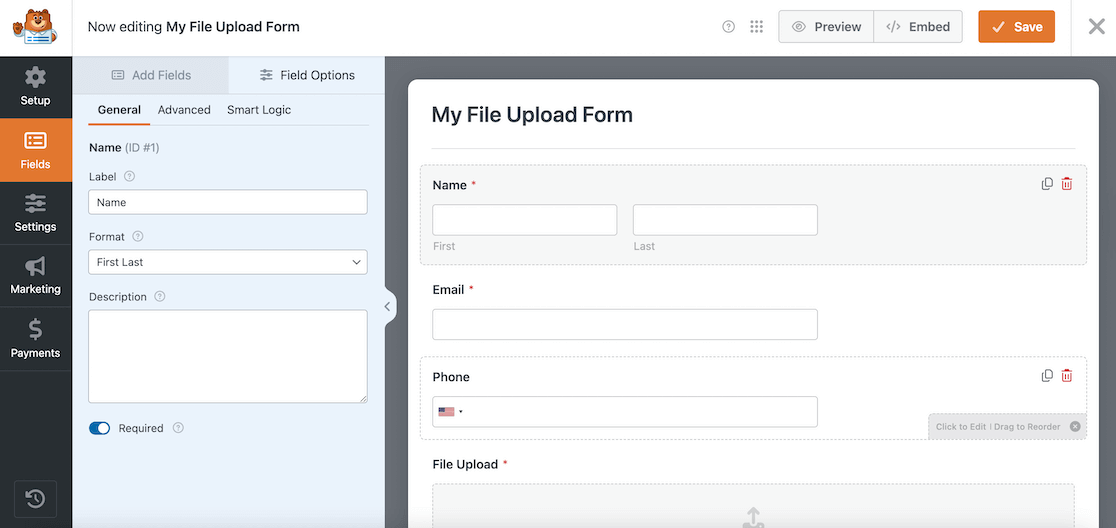The height and width of the screenshot is (528, 1116).
Task: Switch to the Add Fields tab
Action: coord(151,75)
